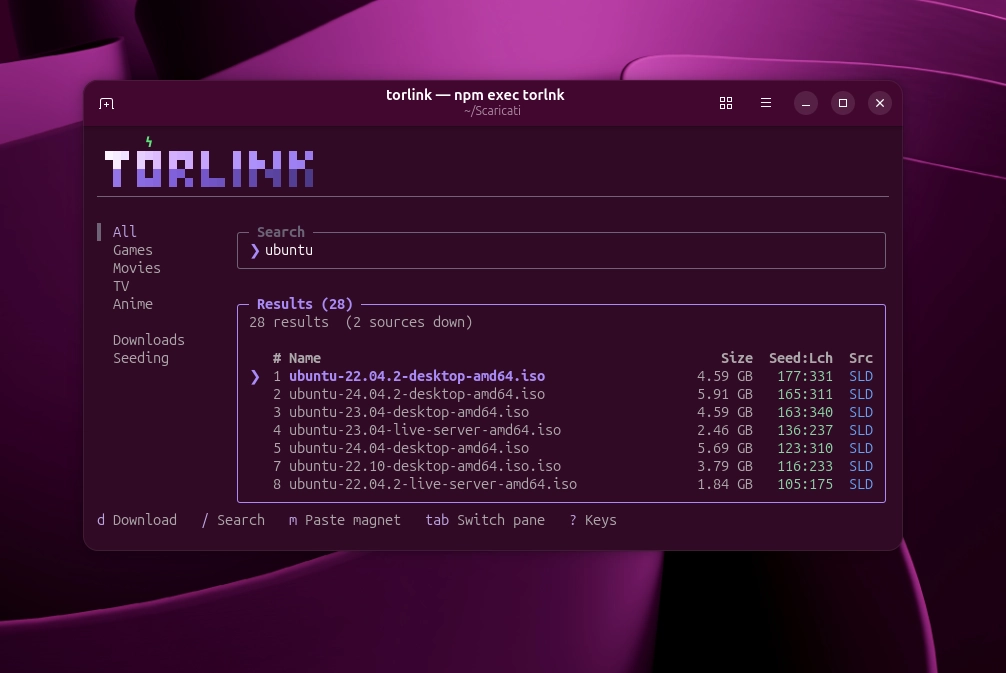Image resolution: width=1006 pixels, height=673 pixels.
Task: Click the ~/Scaricati path subtitle
Action: click(492, 111)
